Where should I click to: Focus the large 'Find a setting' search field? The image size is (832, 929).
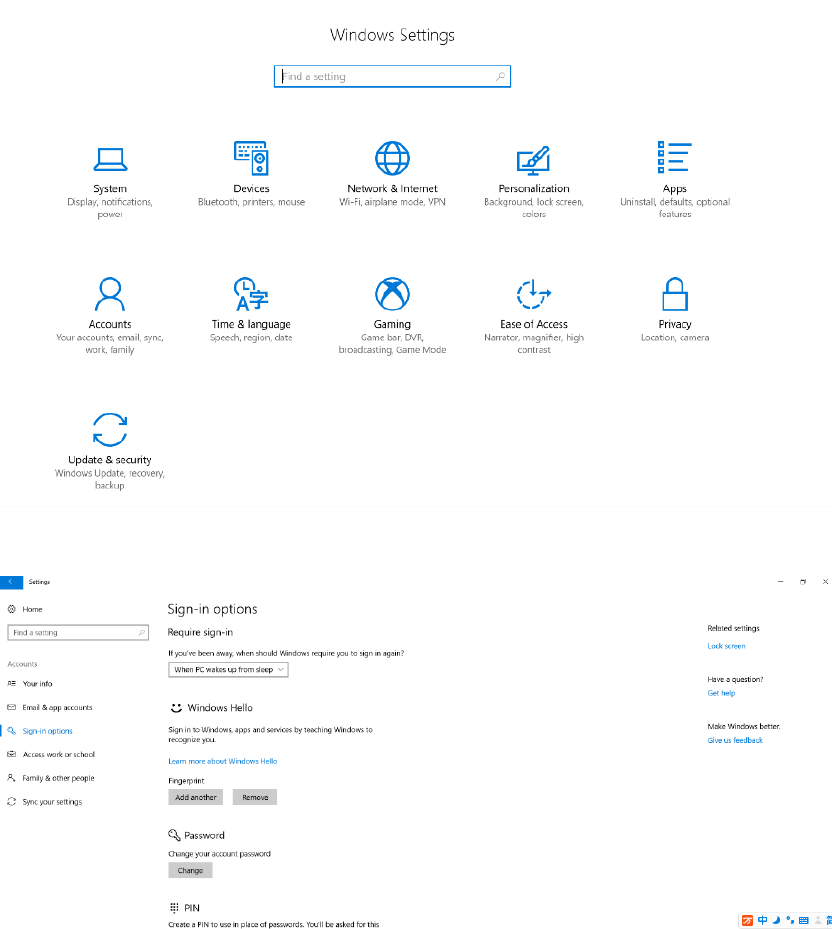click(392, 76)
